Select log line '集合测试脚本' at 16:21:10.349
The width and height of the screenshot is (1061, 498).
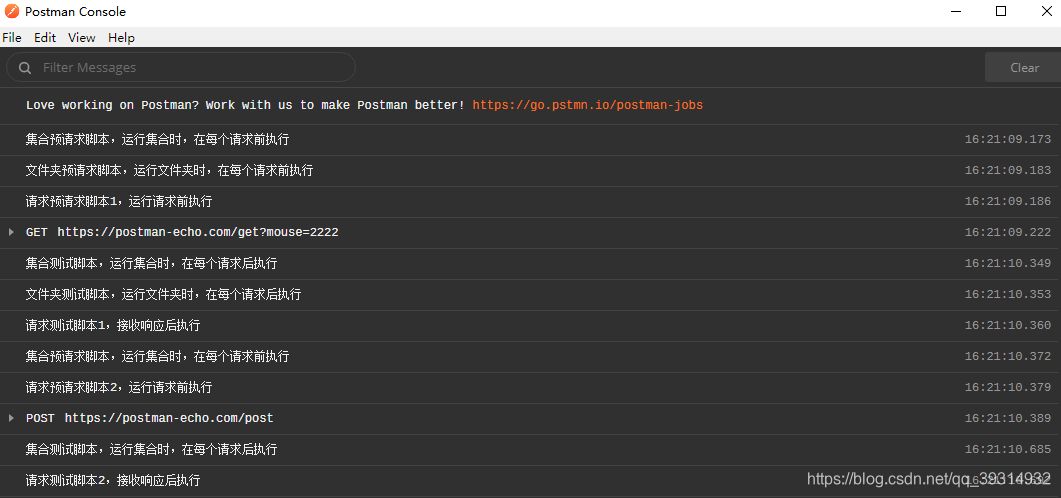[x=530, y=263]
